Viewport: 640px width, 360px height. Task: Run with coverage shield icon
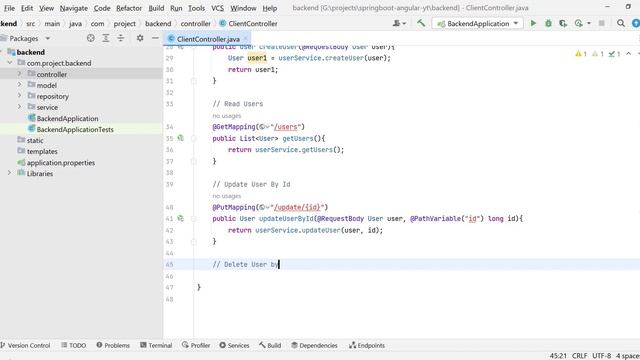tap(563, 24)
